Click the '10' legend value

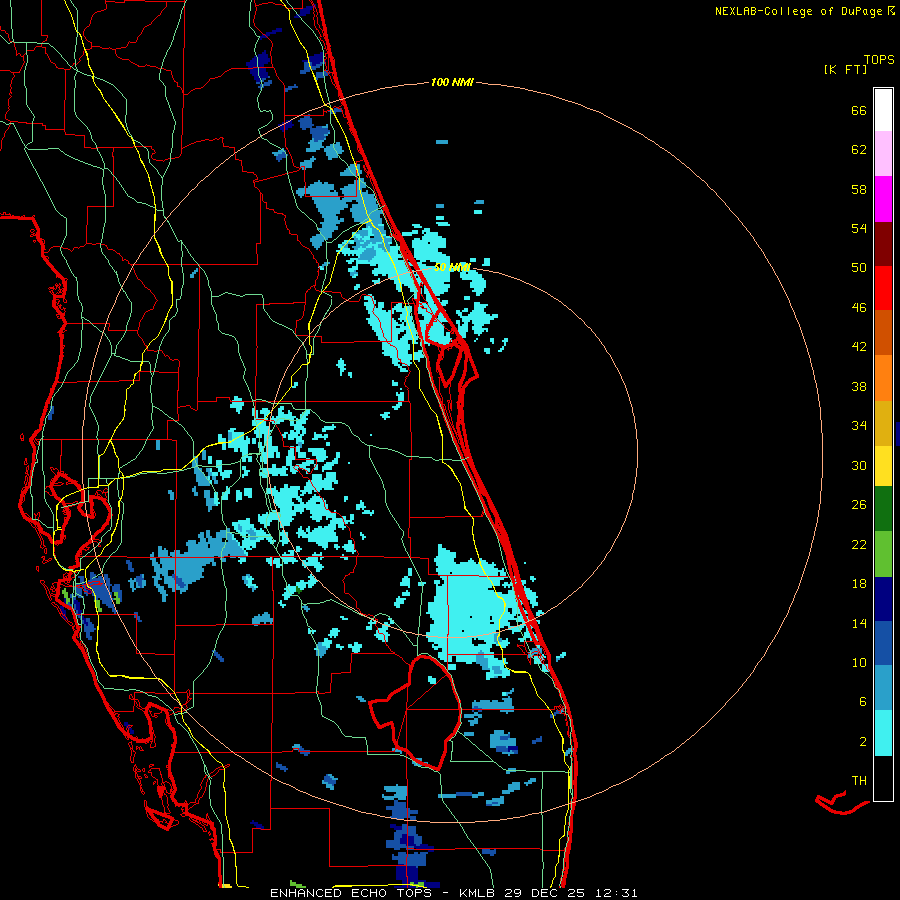coord(859,662)
